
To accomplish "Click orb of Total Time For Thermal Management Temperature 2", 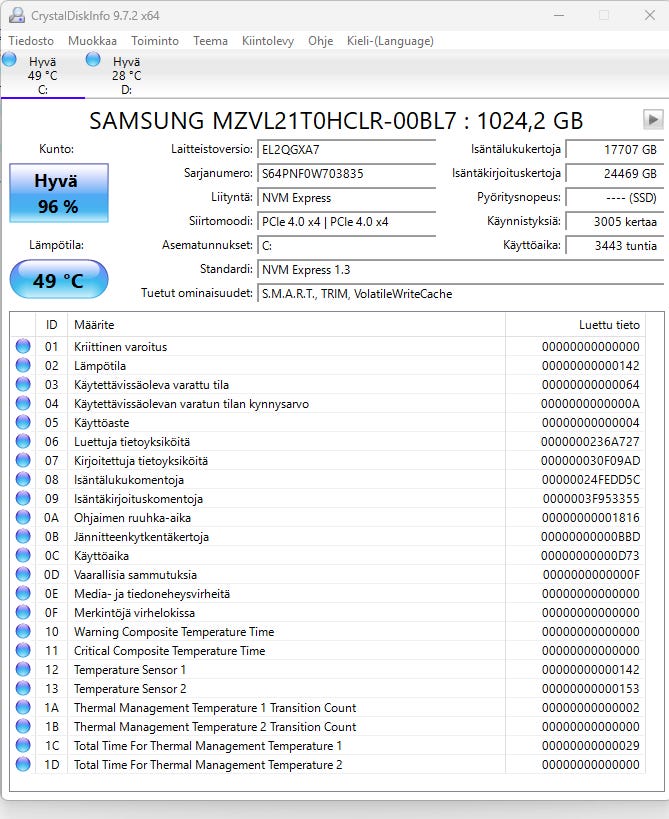I will [23, 764].
